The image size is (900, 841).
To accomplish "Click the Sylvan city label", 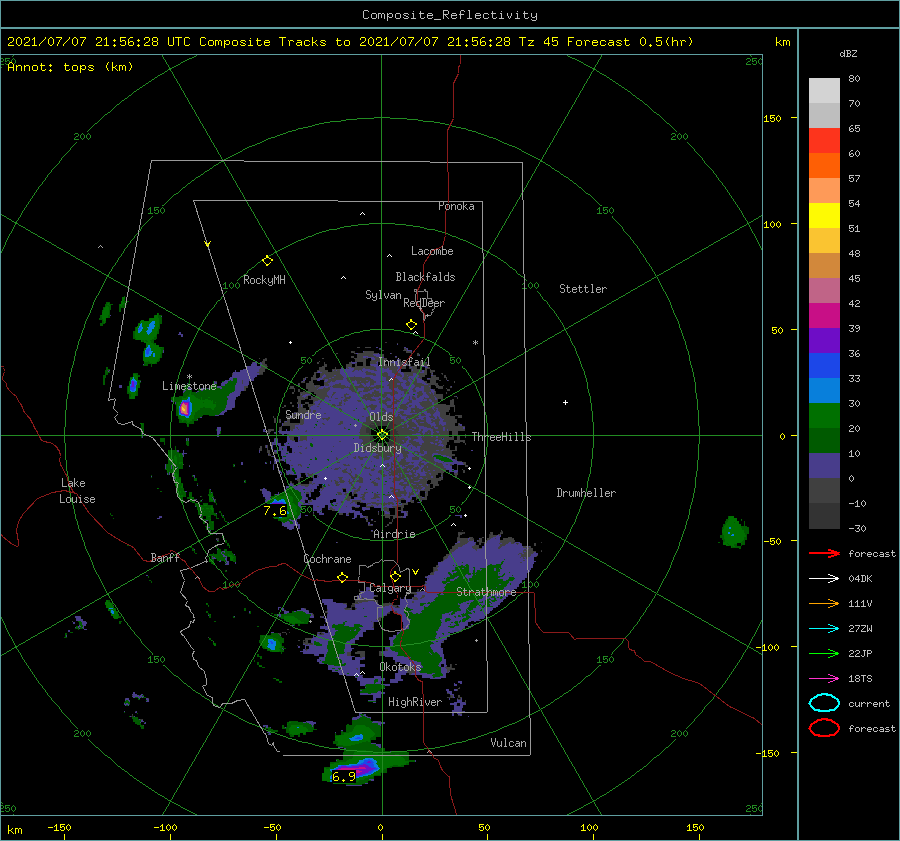I will point(383,296).
